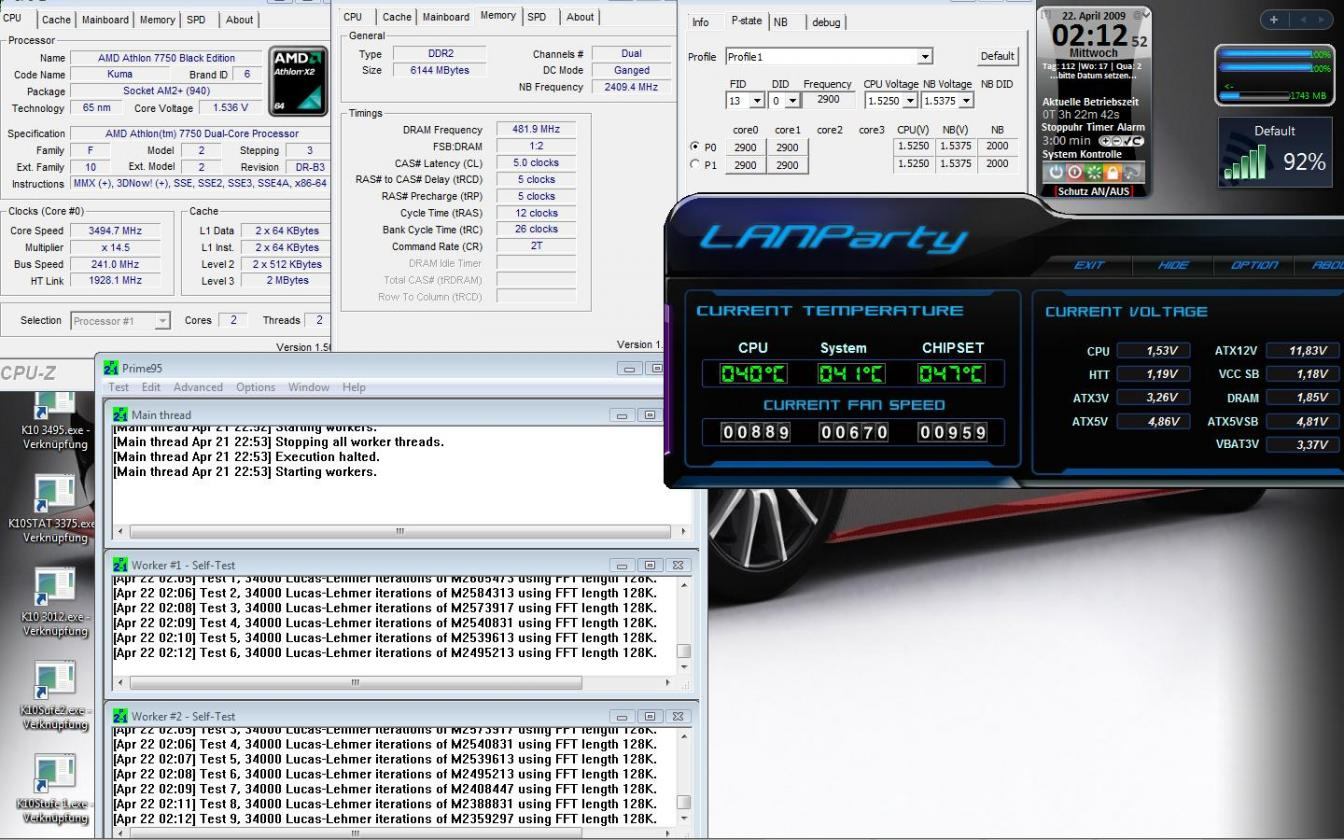Viewport: 1344px width, 840px height.
Task: Open the DID dropdown showing 0
Action: tap(792, 100)
